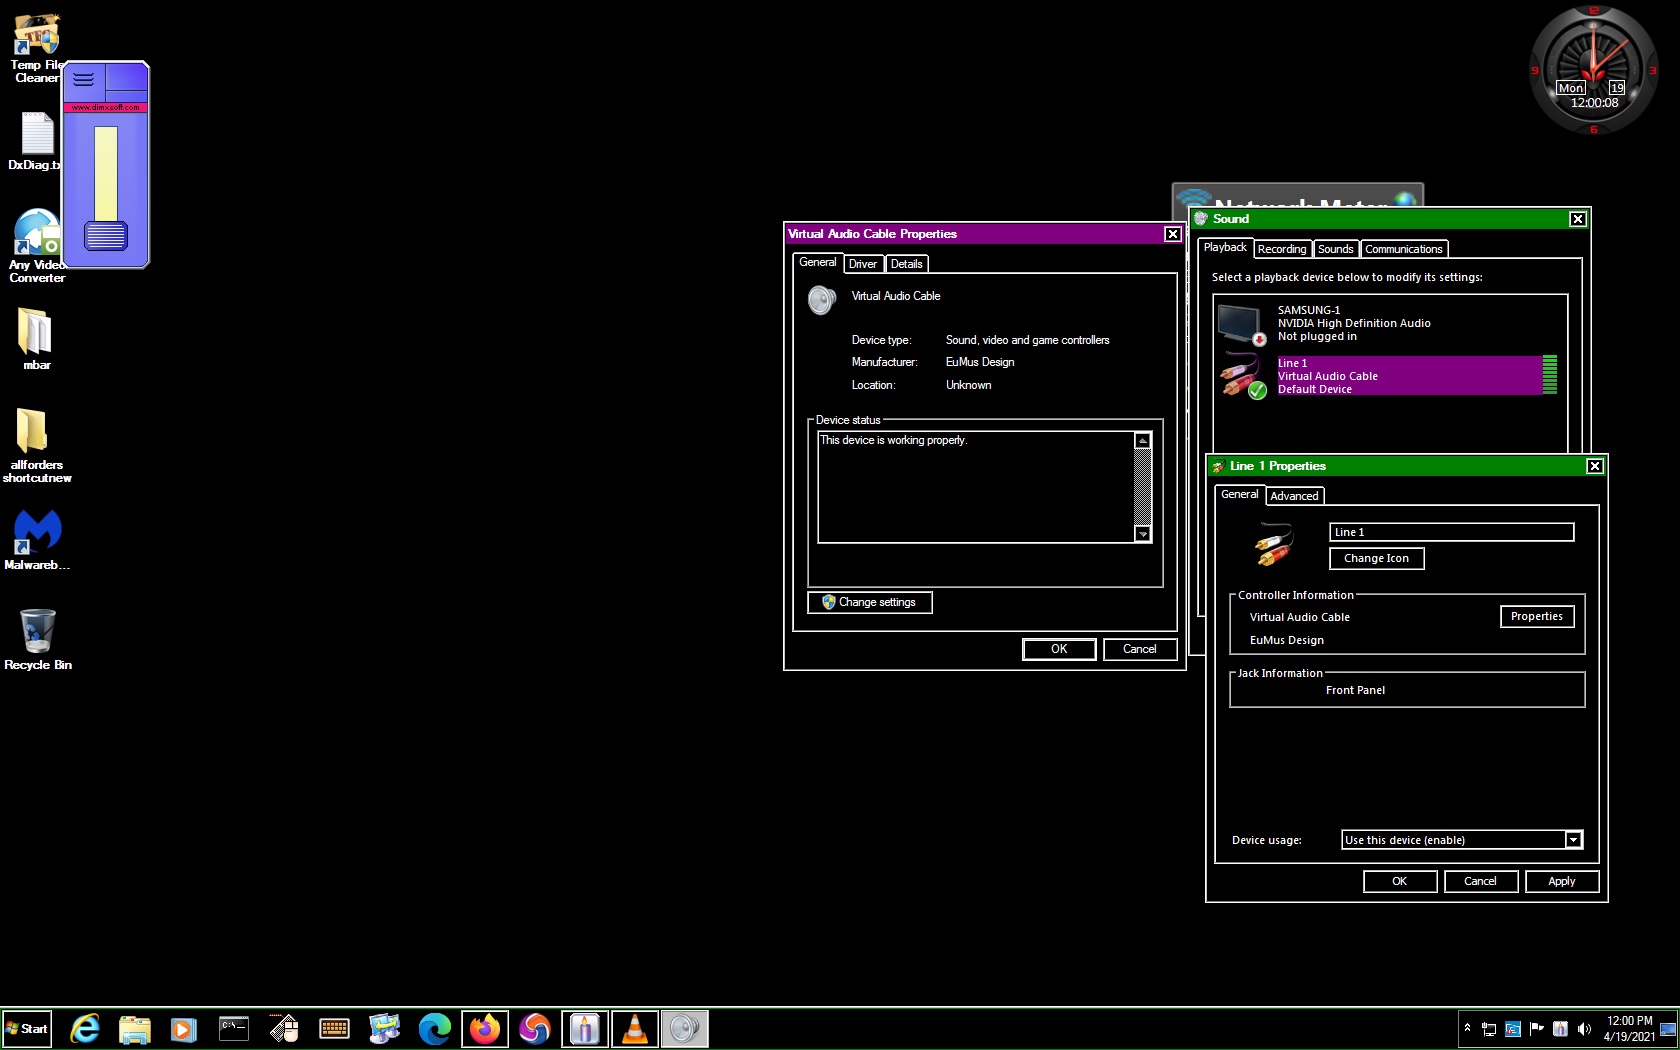
Task: Click the volume gadget slider handle
Action: (105, 235)
